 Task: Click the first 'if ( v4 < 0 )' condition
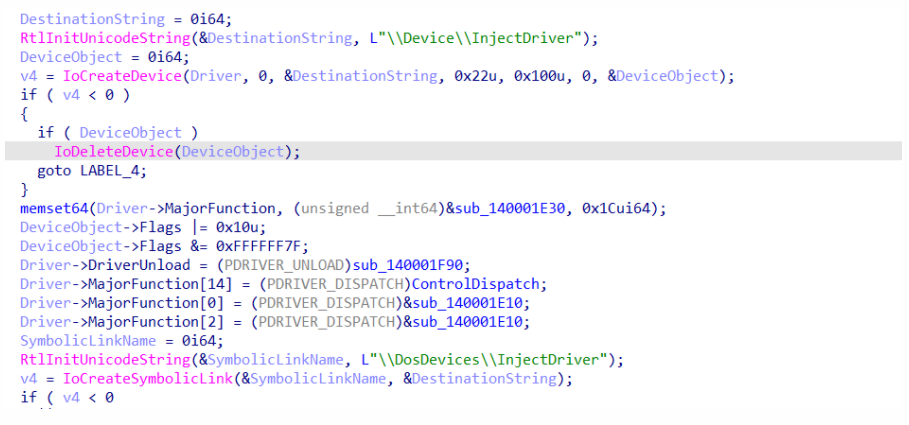point(75,95)
